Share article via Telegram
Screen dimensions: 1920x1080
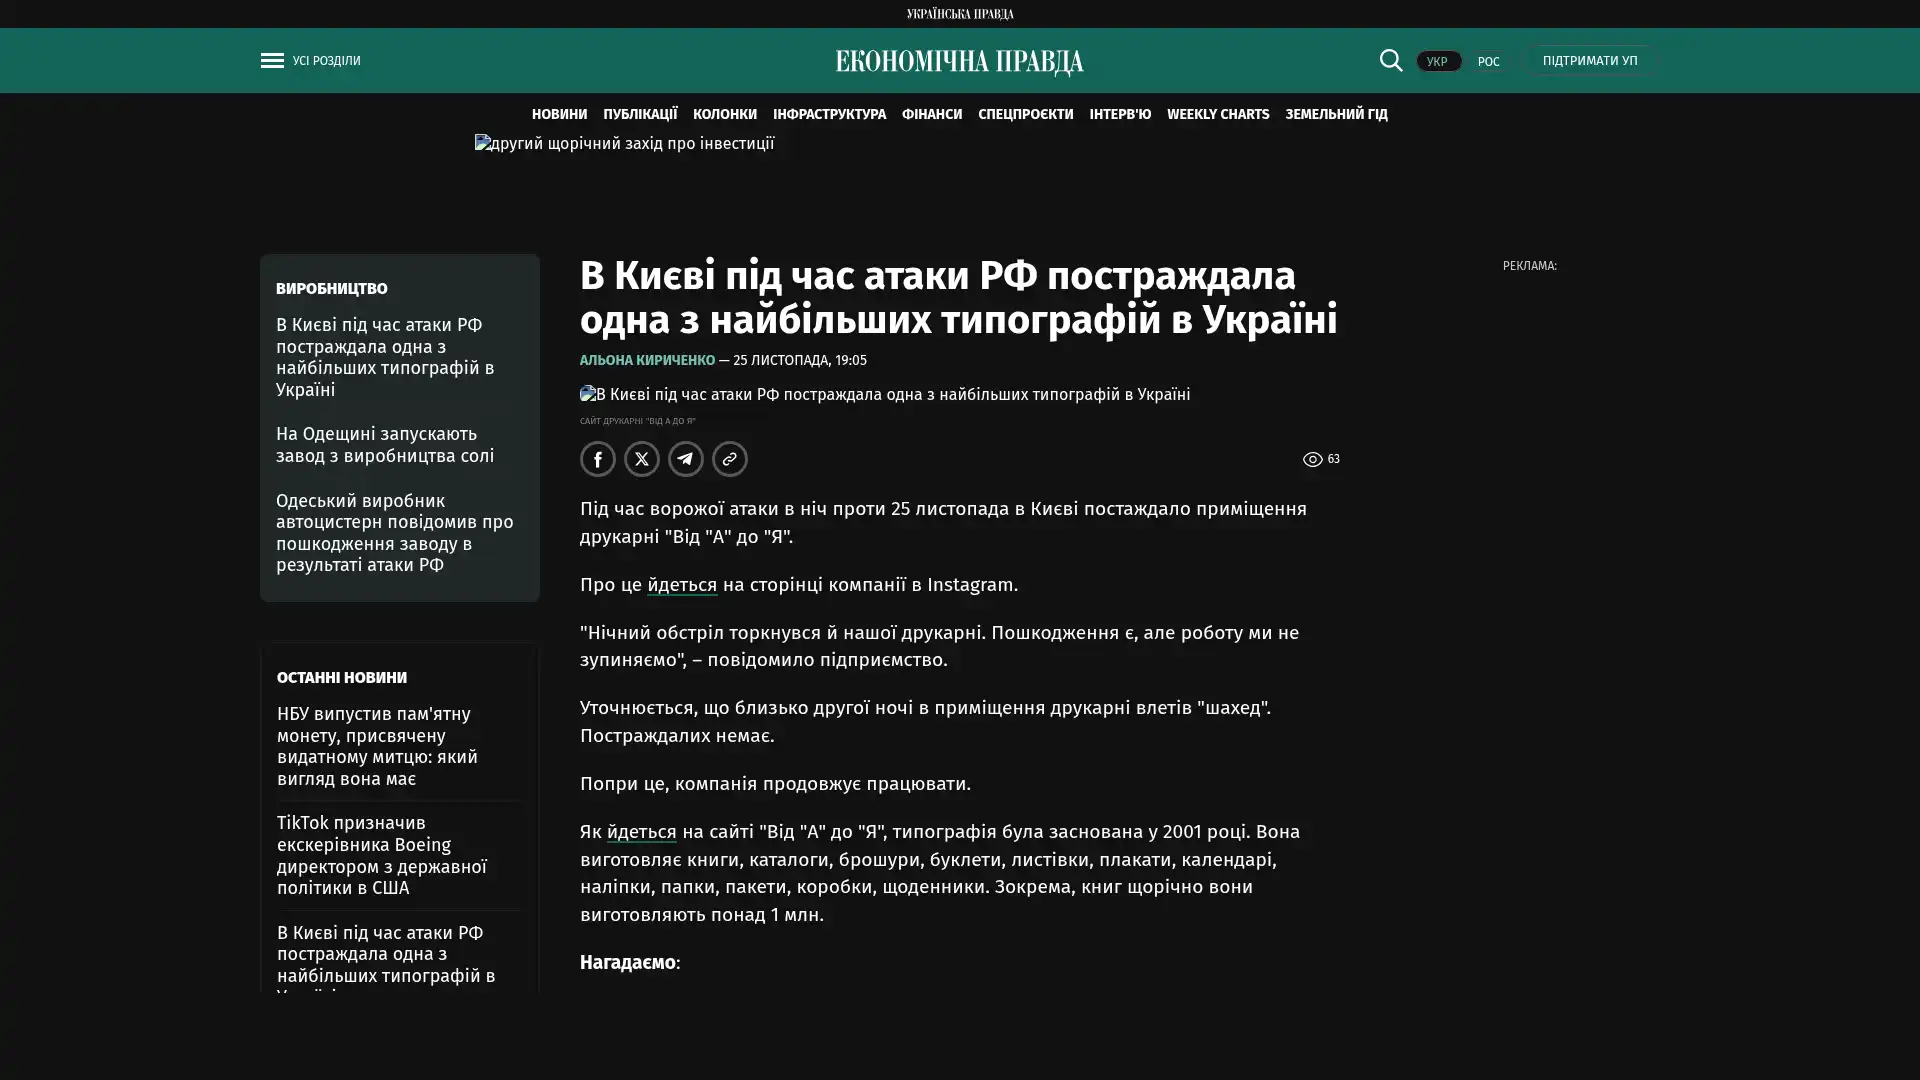686,459
